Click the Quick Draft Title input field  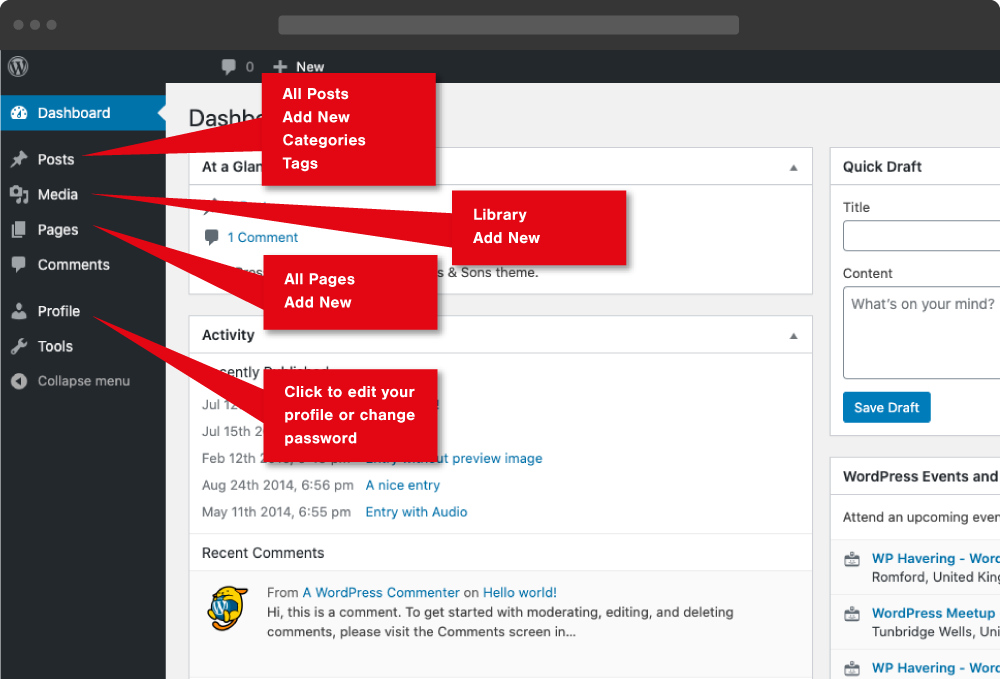click(922, 236)
